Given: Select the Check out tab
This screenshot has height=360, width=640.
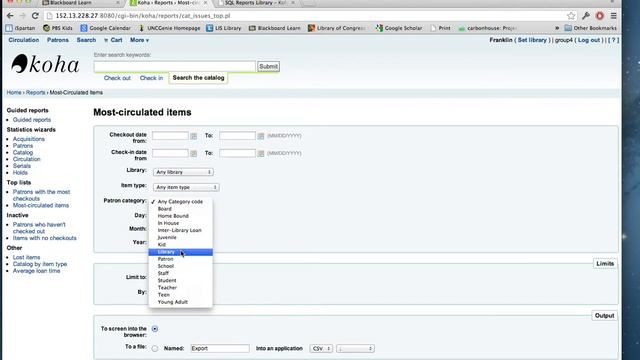Looking at the screenshot, I should click(117, 78).
